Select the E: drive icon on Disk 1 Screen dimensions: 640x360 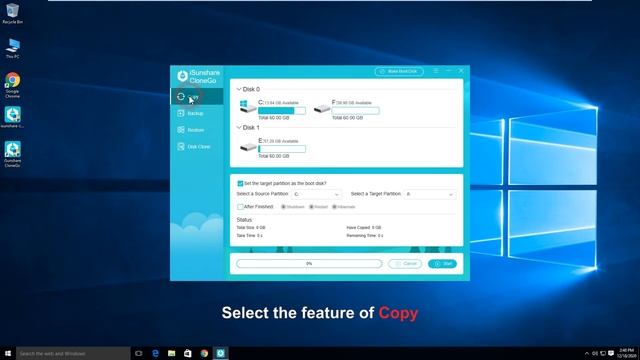[x=248, y=147]
